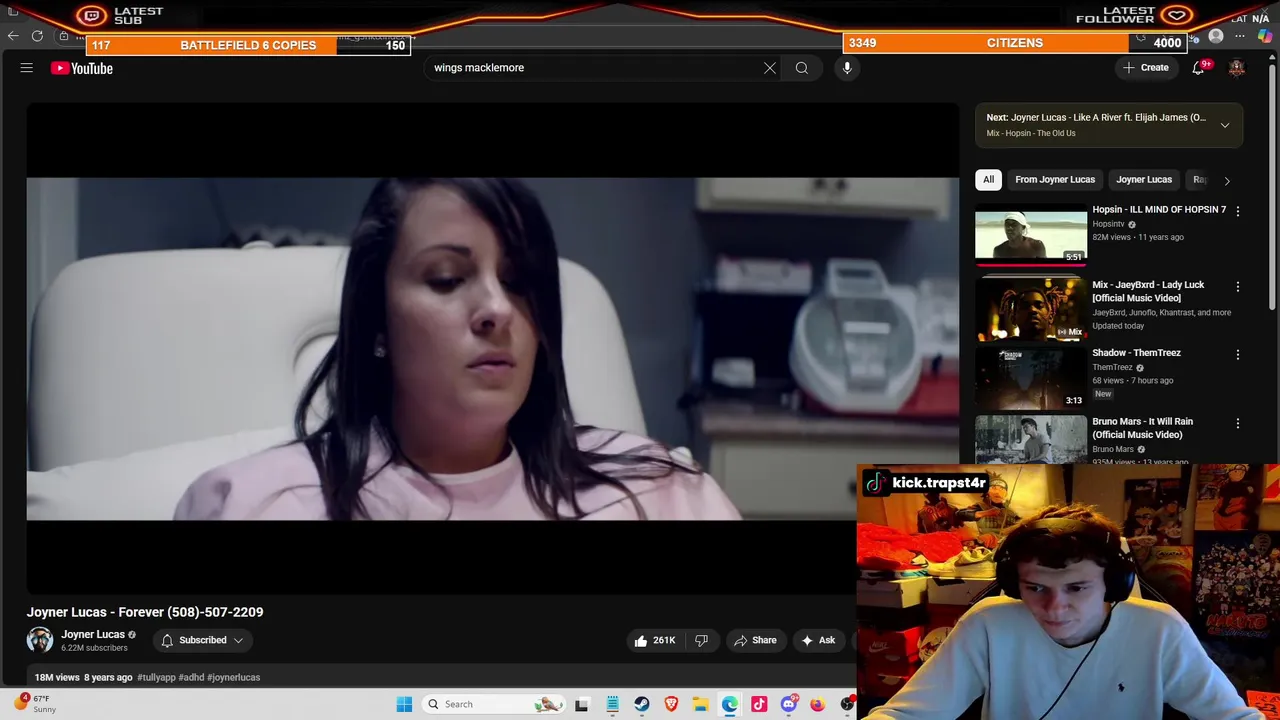
Task: Open Mix JaeyBxrd Lady Luck title
Action: point(1148,291)
